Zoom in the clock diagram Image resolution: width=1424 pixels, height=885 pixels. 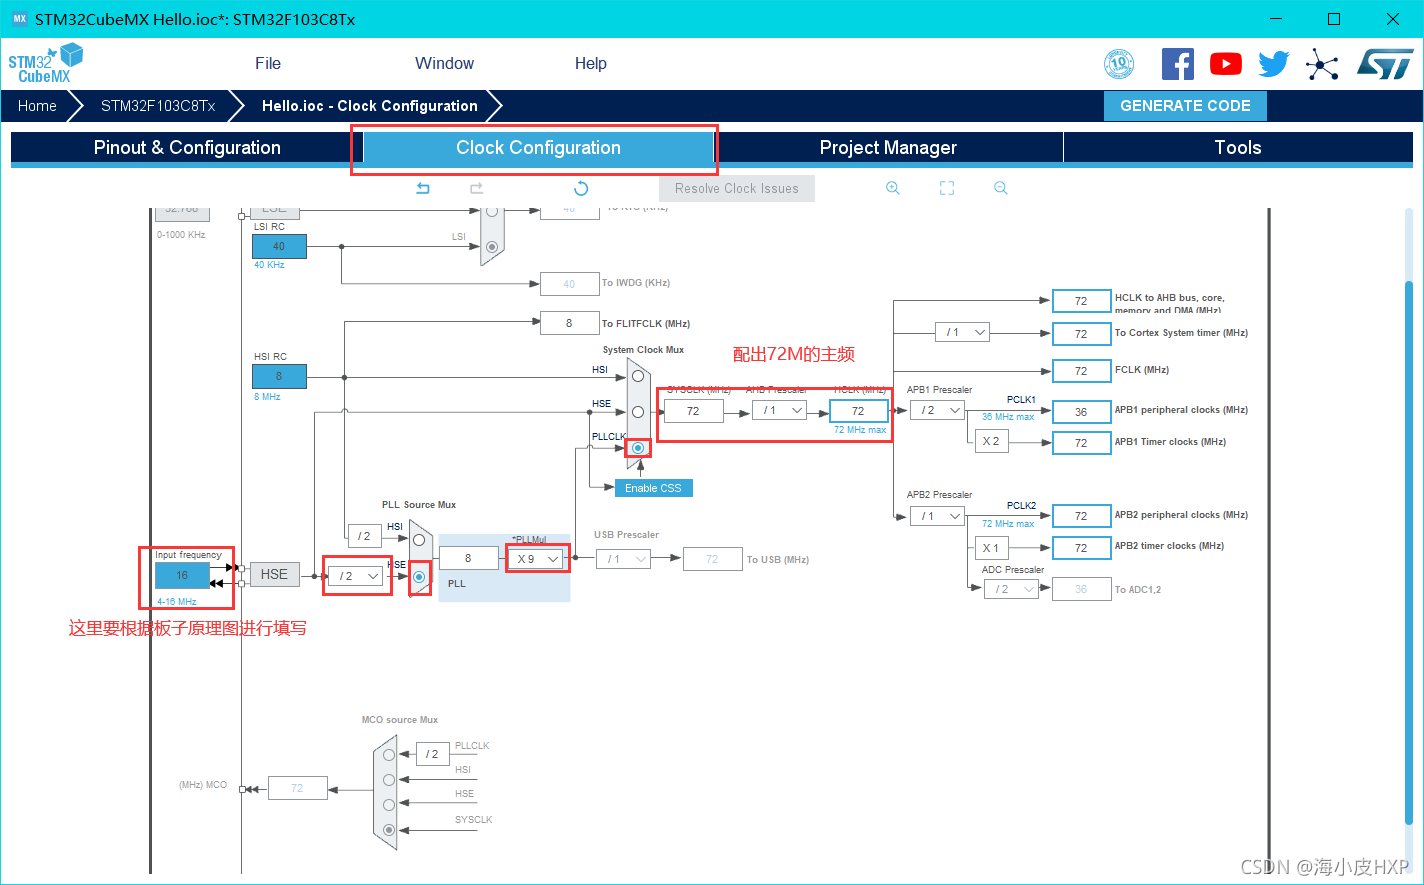pyautogui.click(x=893, y=188)
